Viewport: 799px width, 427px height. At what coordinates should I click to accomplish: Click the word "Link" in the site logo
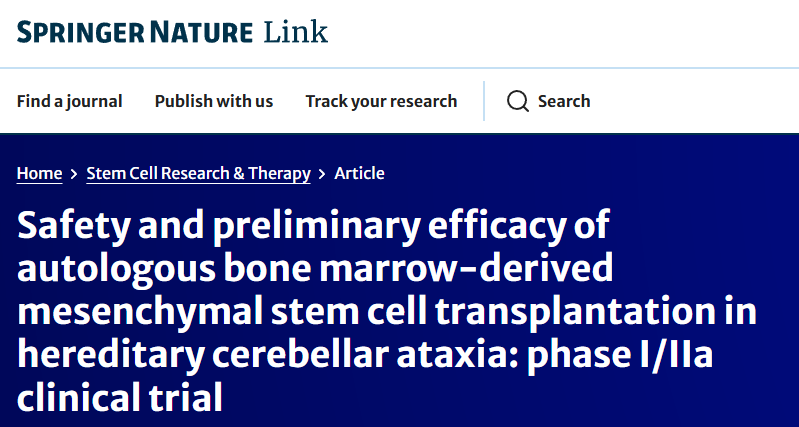click(296, 32)
